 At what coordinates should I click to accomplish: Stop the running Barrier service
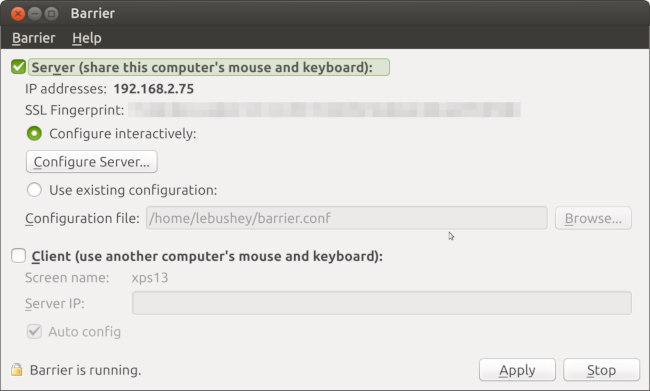(601, 370)
